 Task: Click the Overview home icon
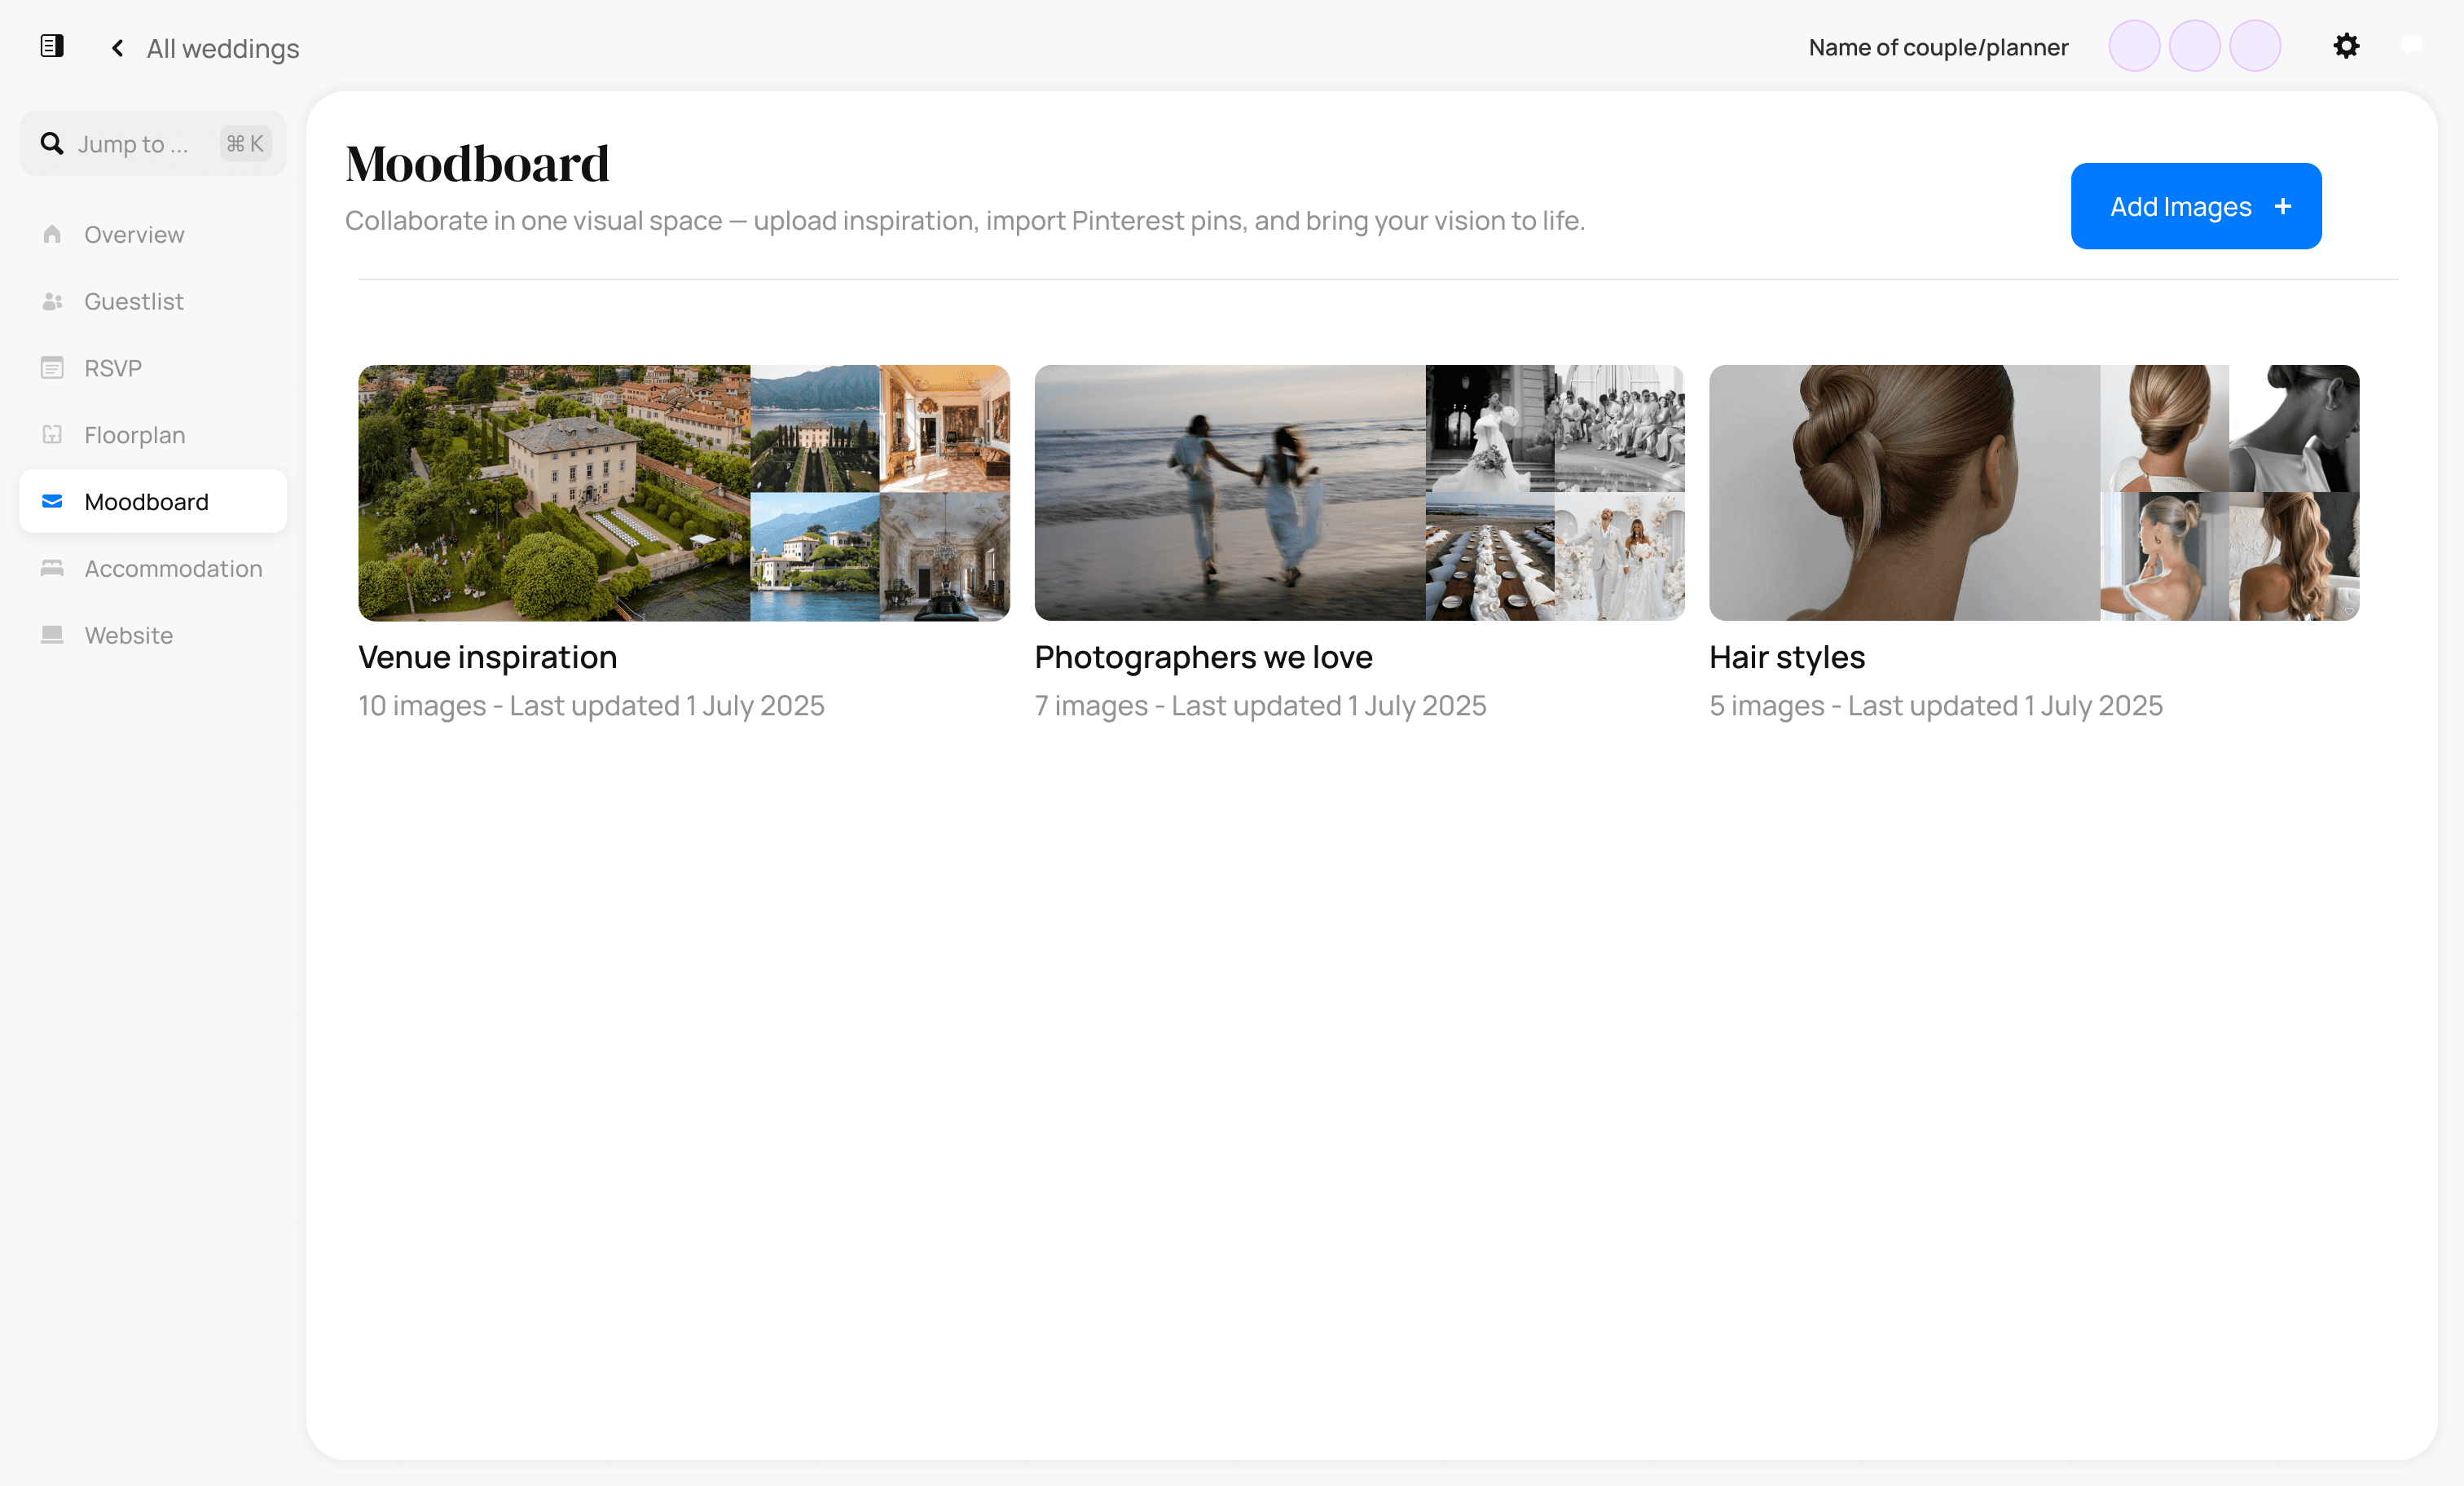coord(52,234)
